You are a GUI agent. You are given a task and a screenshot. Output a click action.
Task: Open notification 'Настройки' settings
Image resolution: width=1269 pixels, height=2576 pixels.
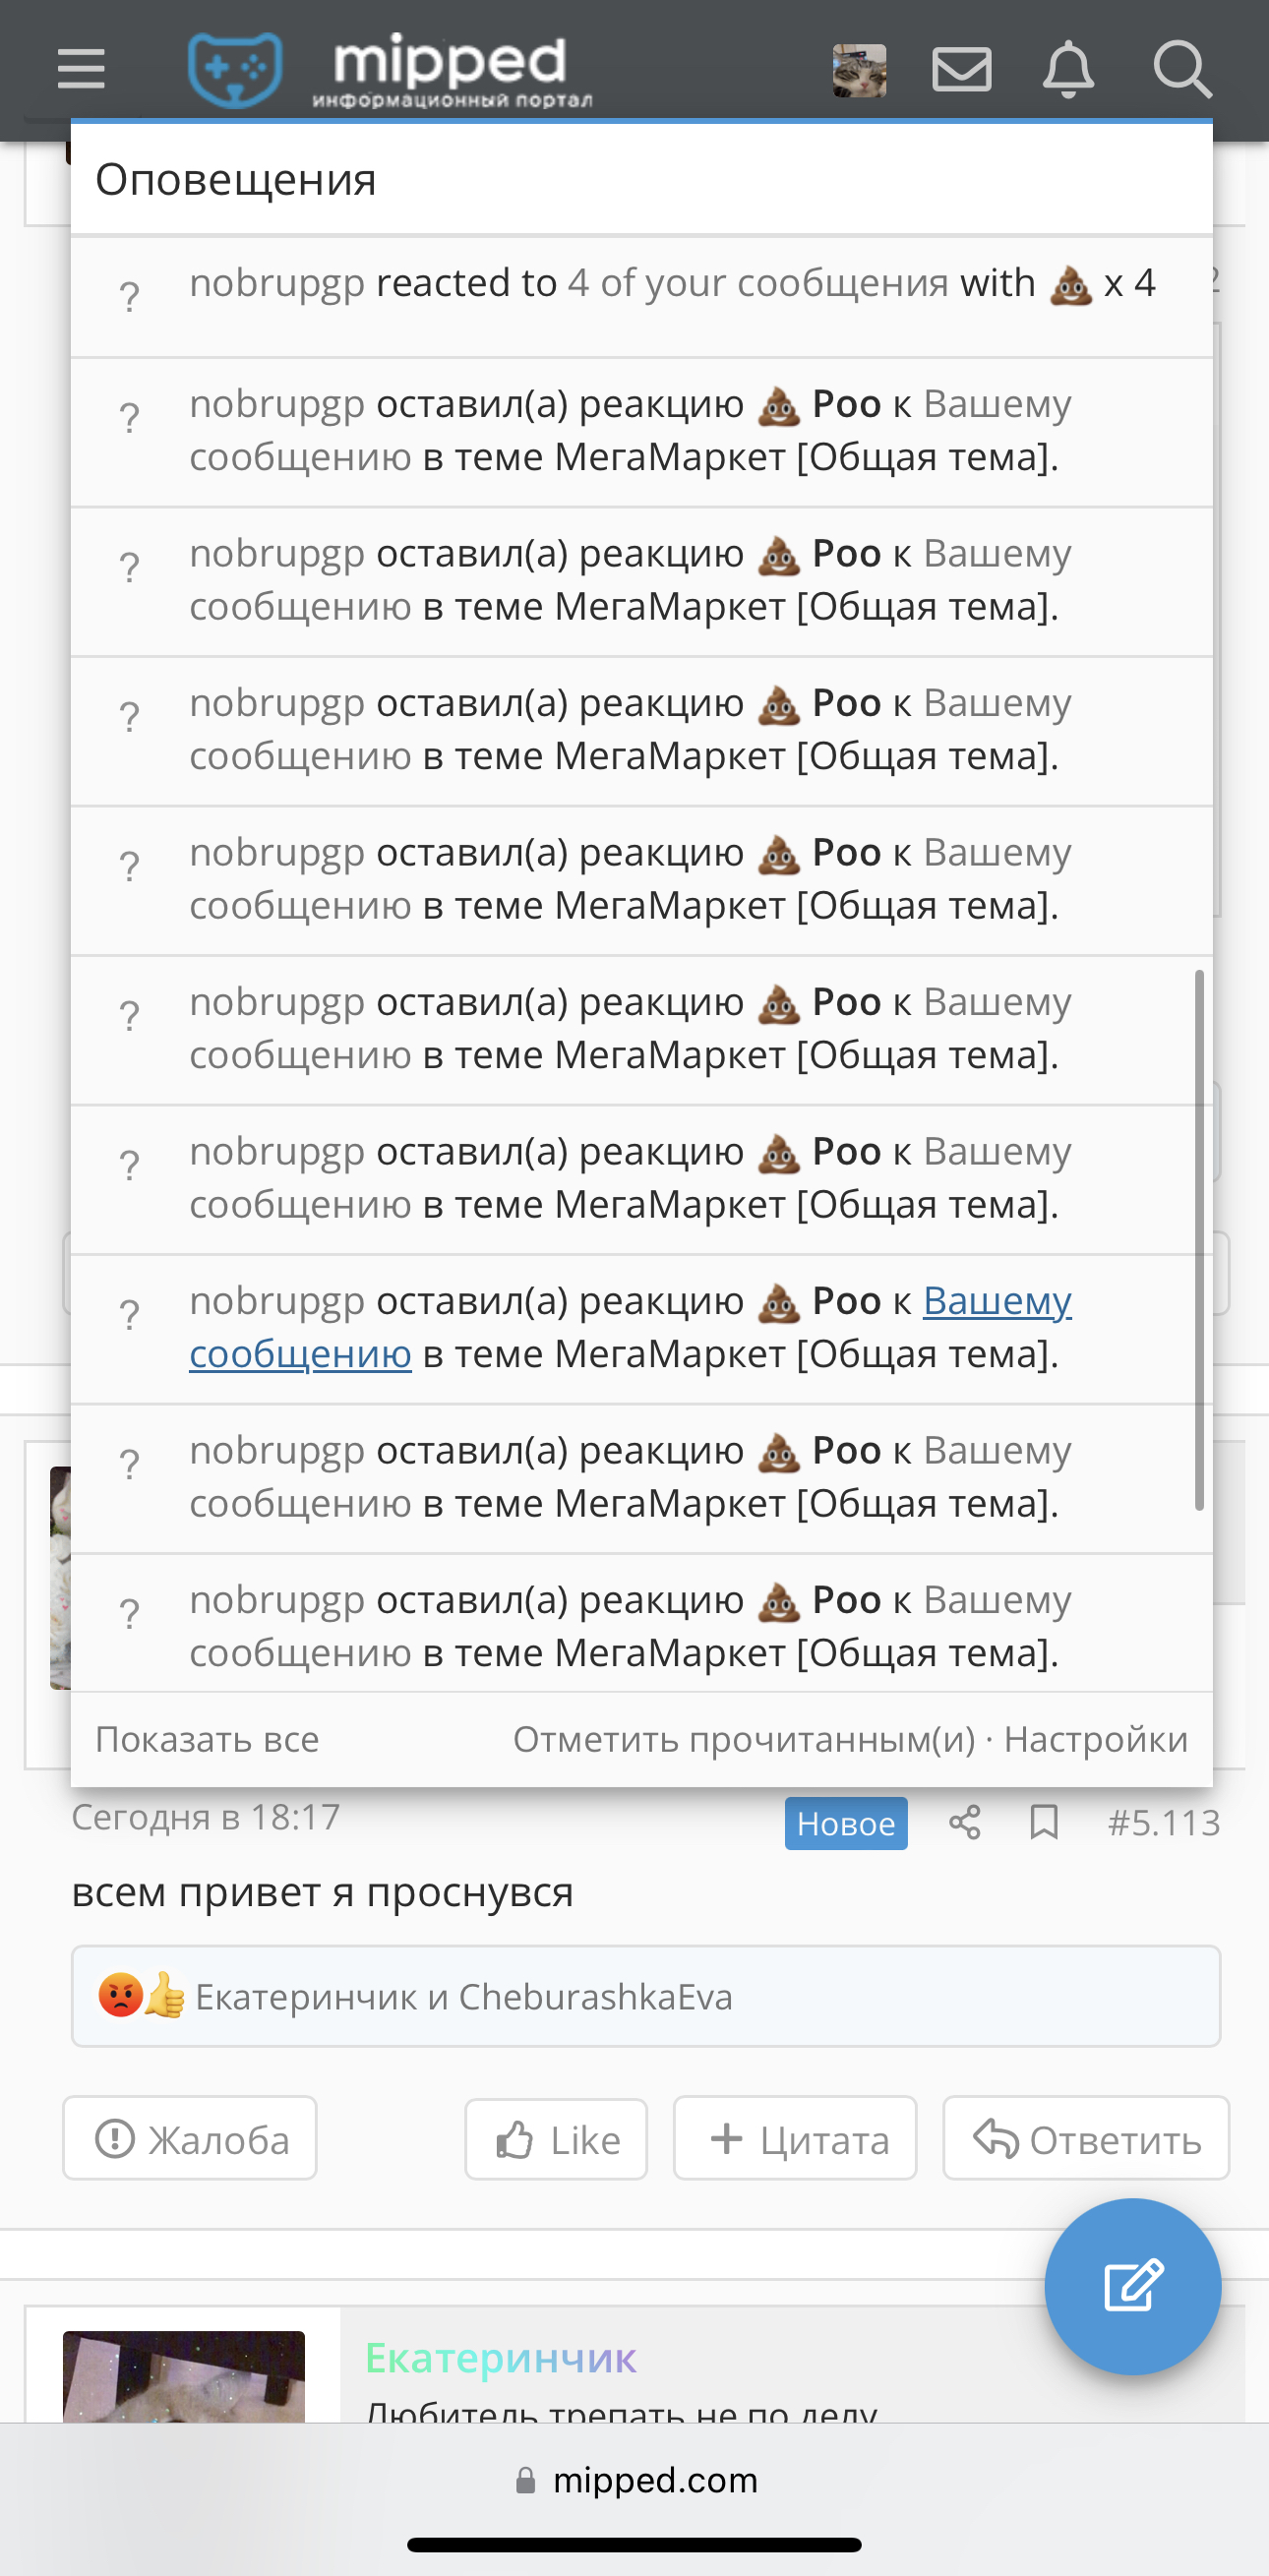(1096, 1739)
